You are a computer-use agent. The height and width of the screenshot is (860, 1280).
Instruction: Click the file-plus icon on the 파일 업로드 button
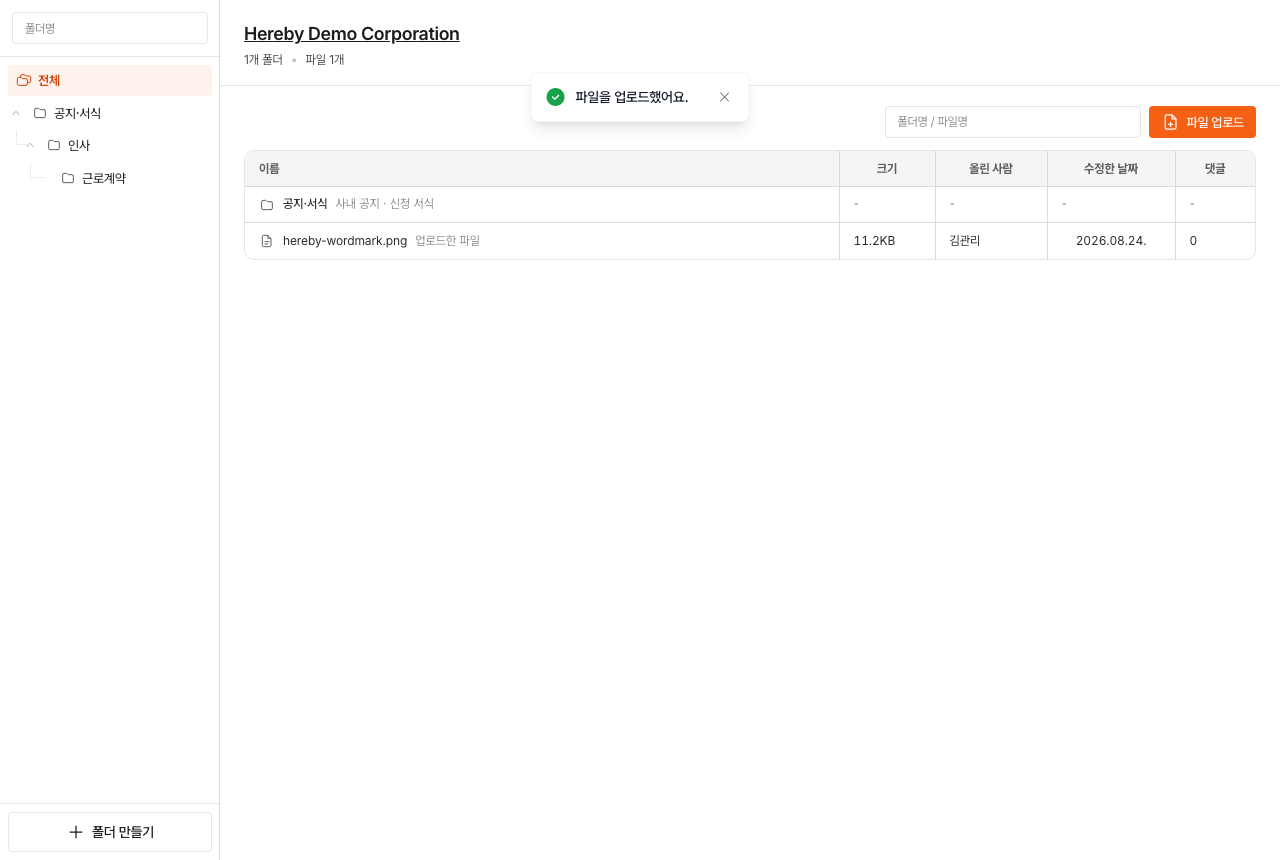tap(1170, 122)
